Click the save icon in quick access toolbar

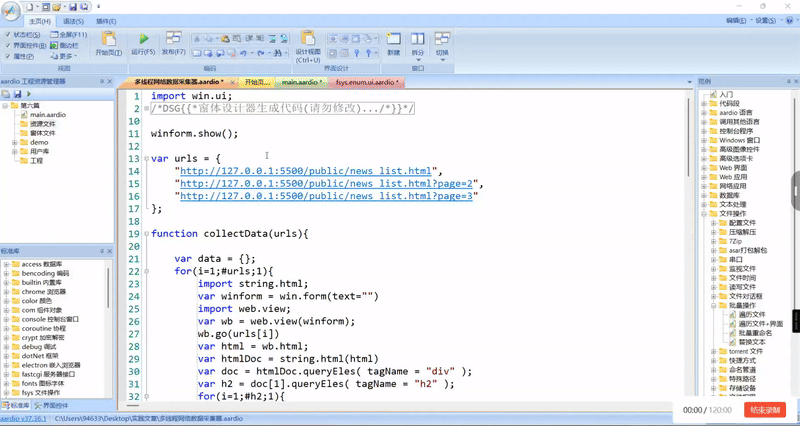(72, 7)
